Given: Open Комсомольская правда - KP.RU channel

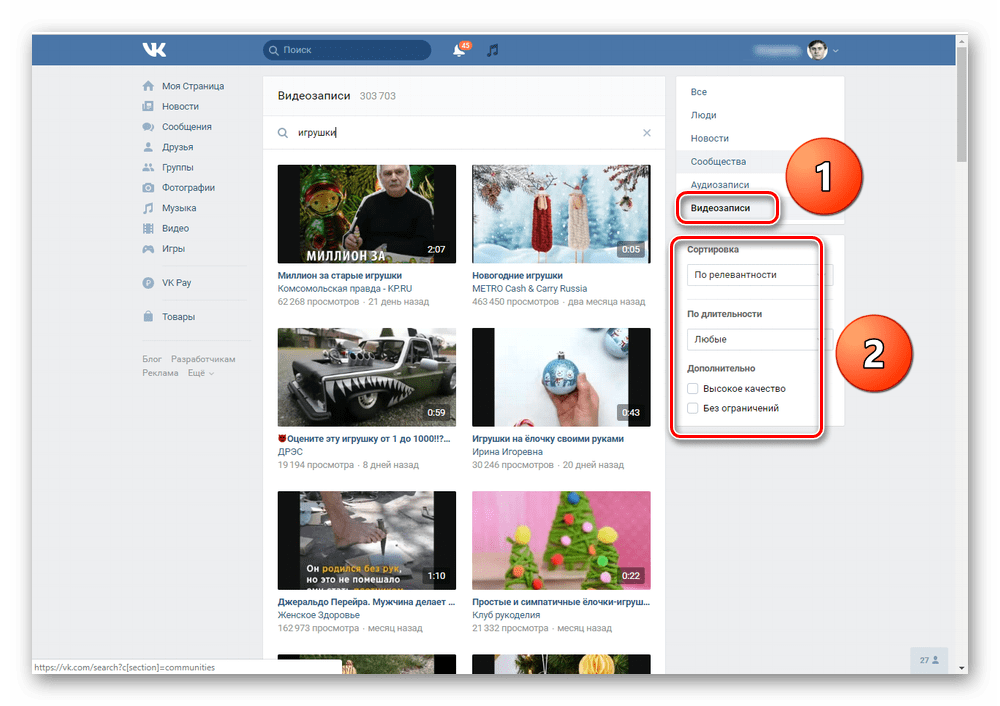Looking at the screenshot, I should coord(345,289).
